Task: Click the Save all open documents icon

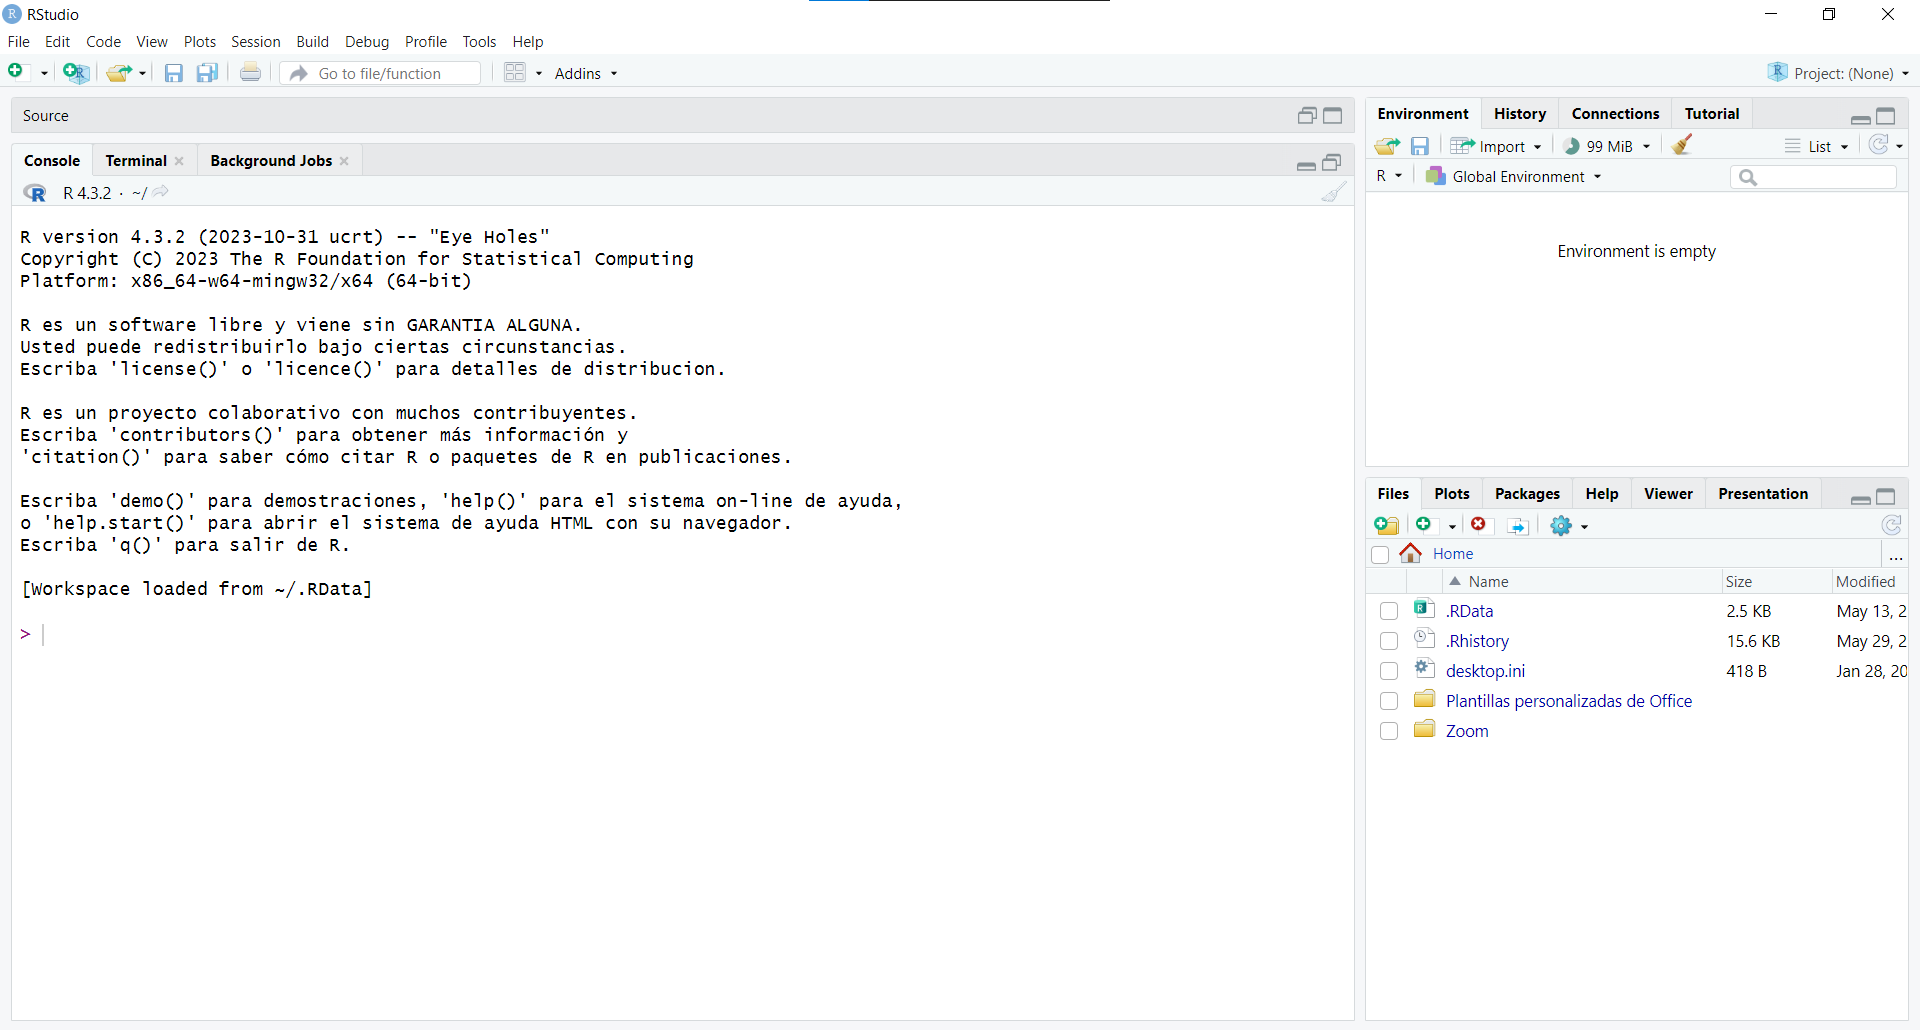Action: click(207, 73)
